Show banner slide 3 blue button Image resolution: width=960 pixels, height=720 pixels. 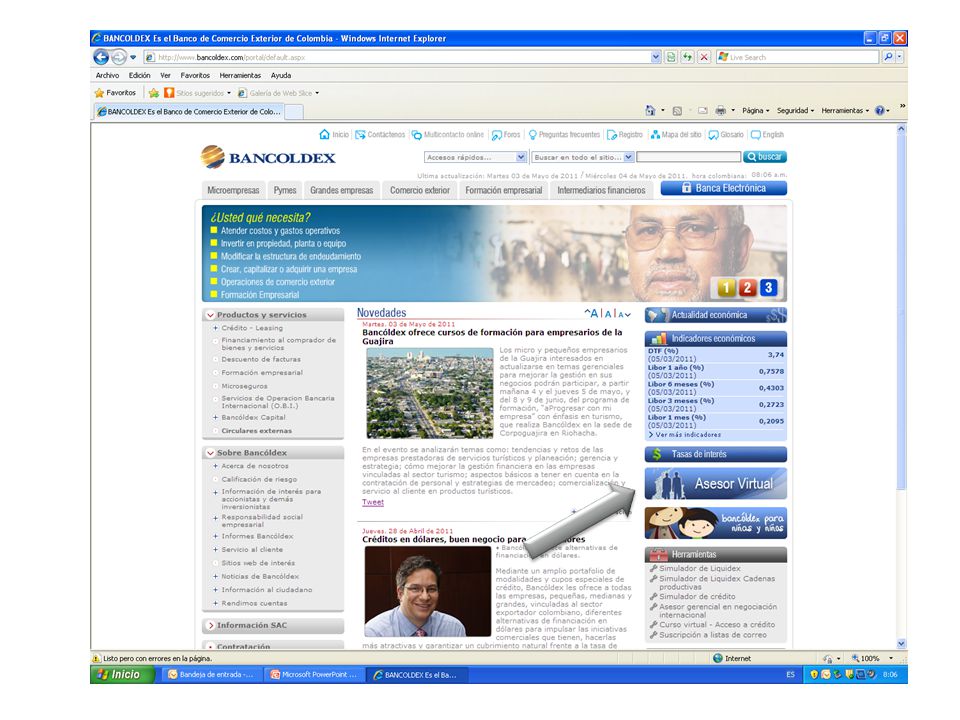(x=768, y=287)
